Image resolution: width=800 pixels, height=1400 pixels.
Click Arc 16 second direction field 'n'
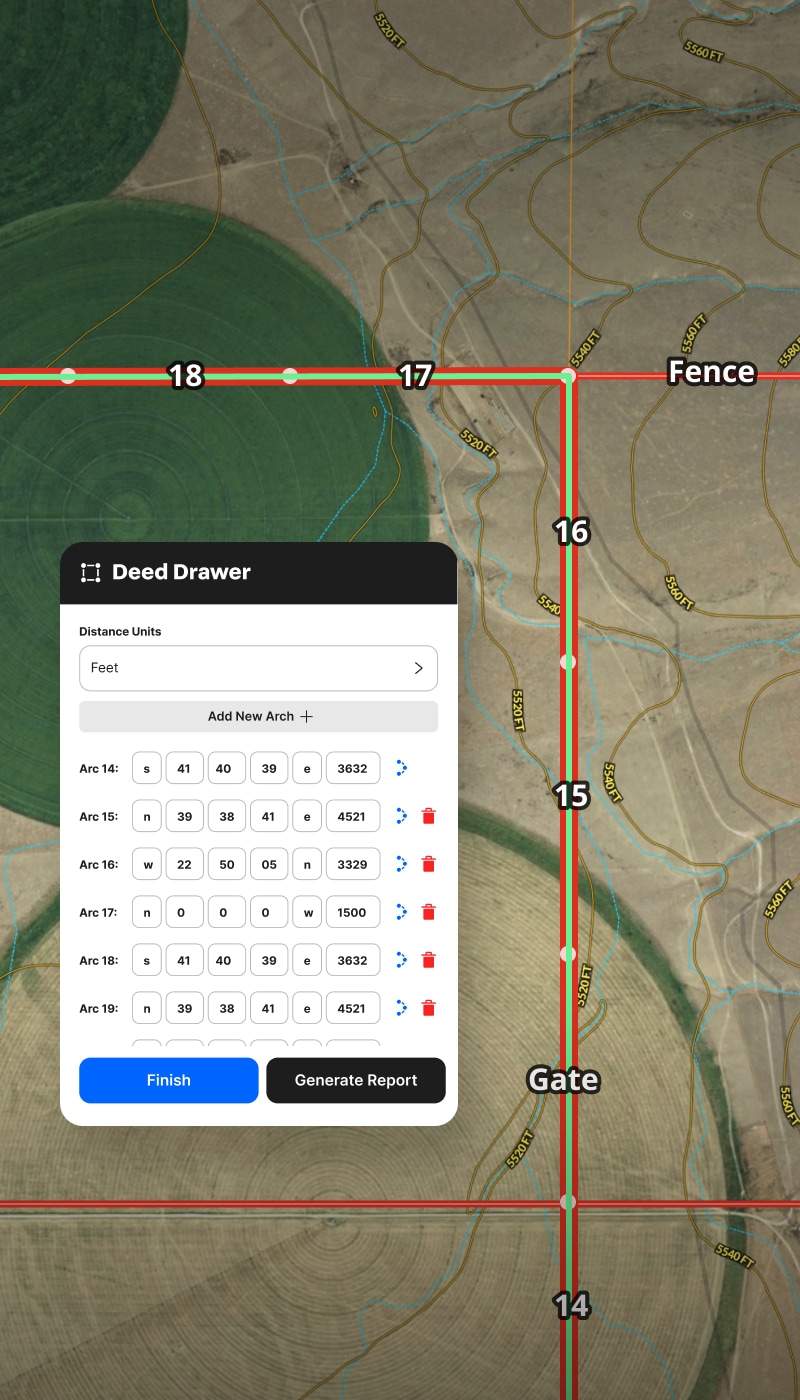pos(307,864)
